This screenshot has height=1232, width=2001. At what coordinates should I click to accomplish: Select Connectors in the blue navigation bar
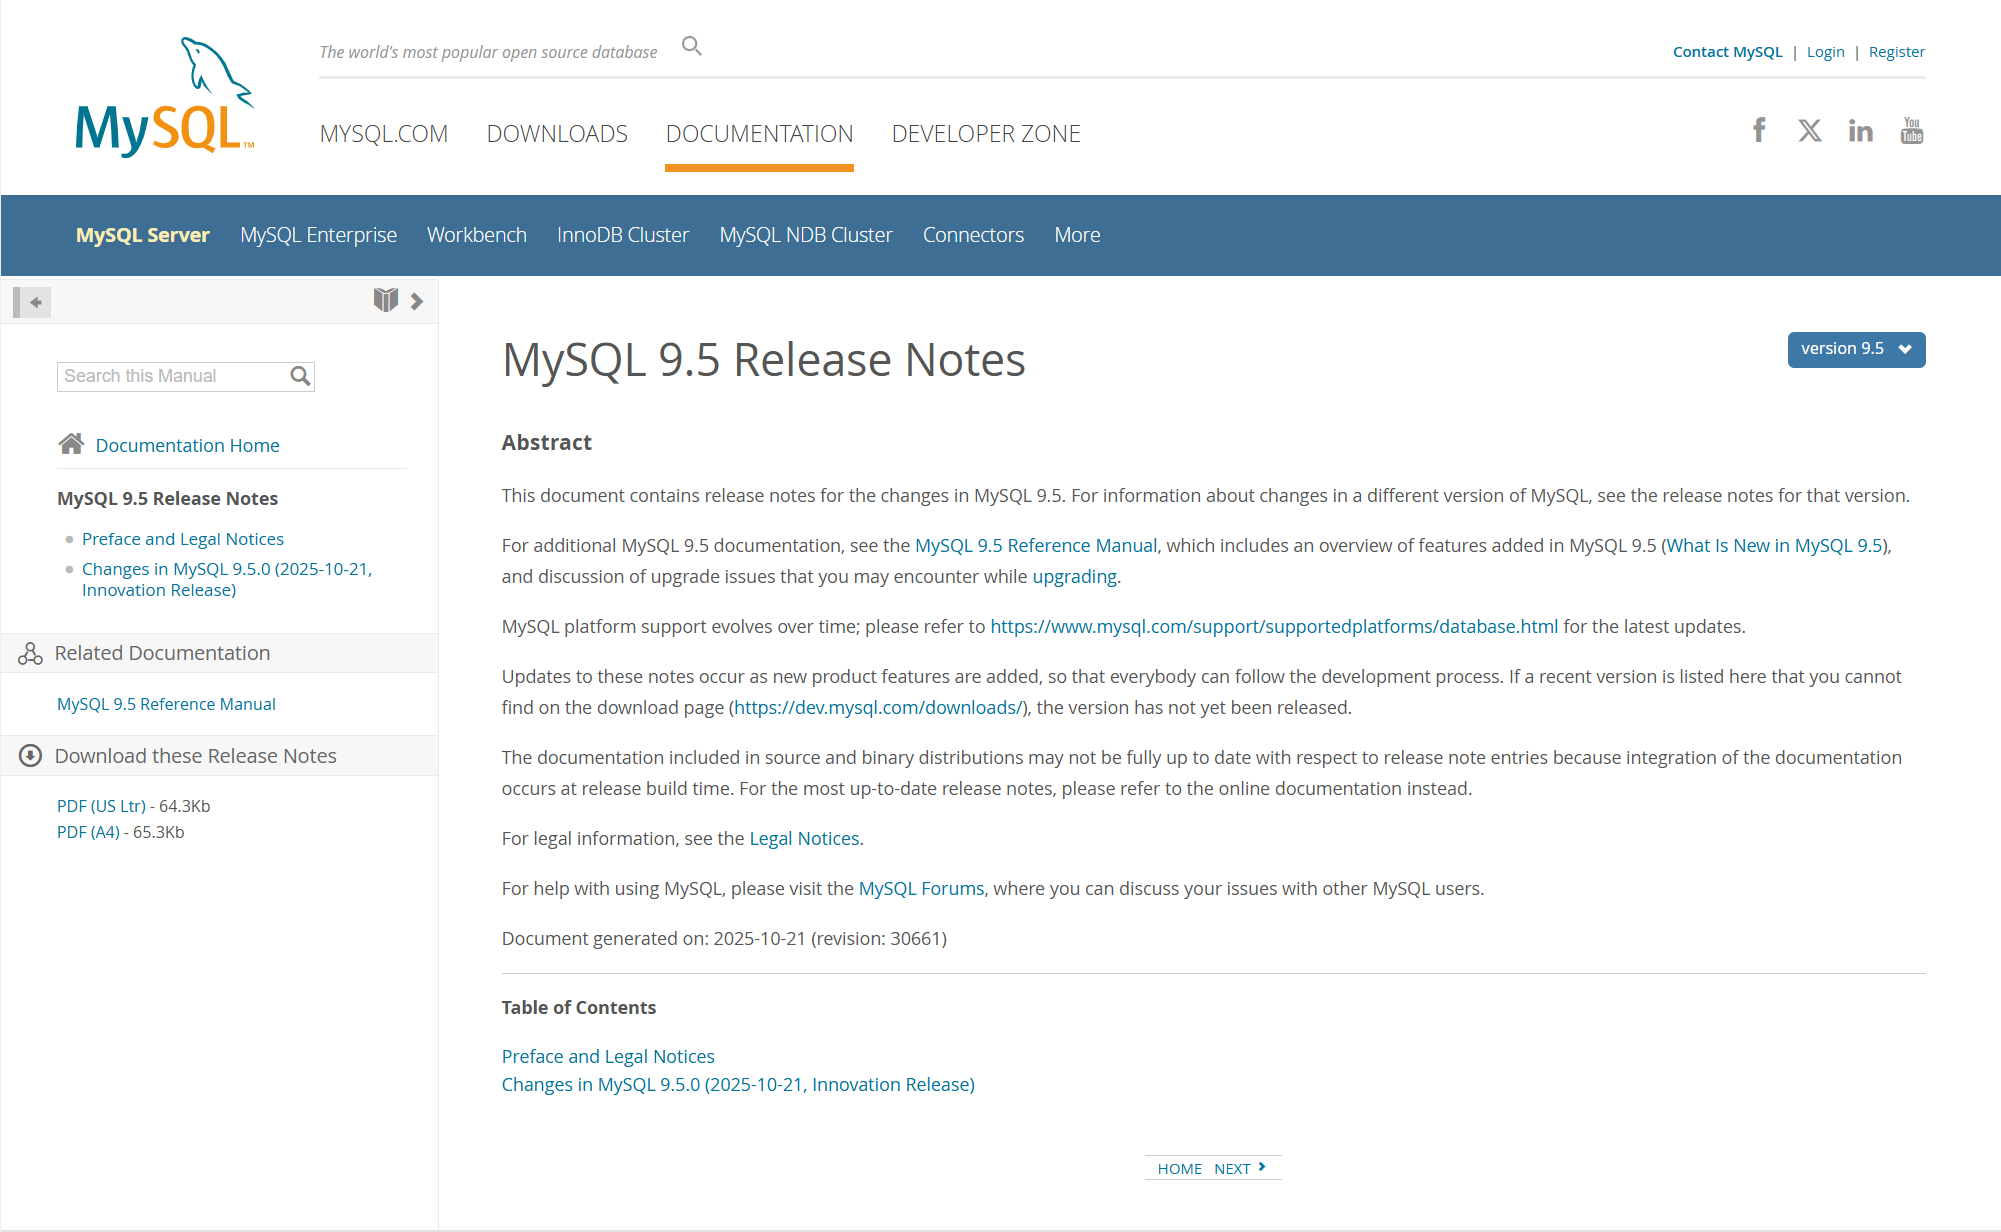[x=972, y=235]
